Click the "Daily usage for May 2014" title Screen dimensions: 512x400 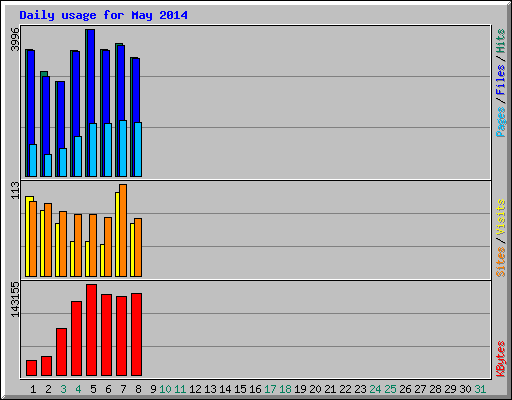(x=103, y=15)
